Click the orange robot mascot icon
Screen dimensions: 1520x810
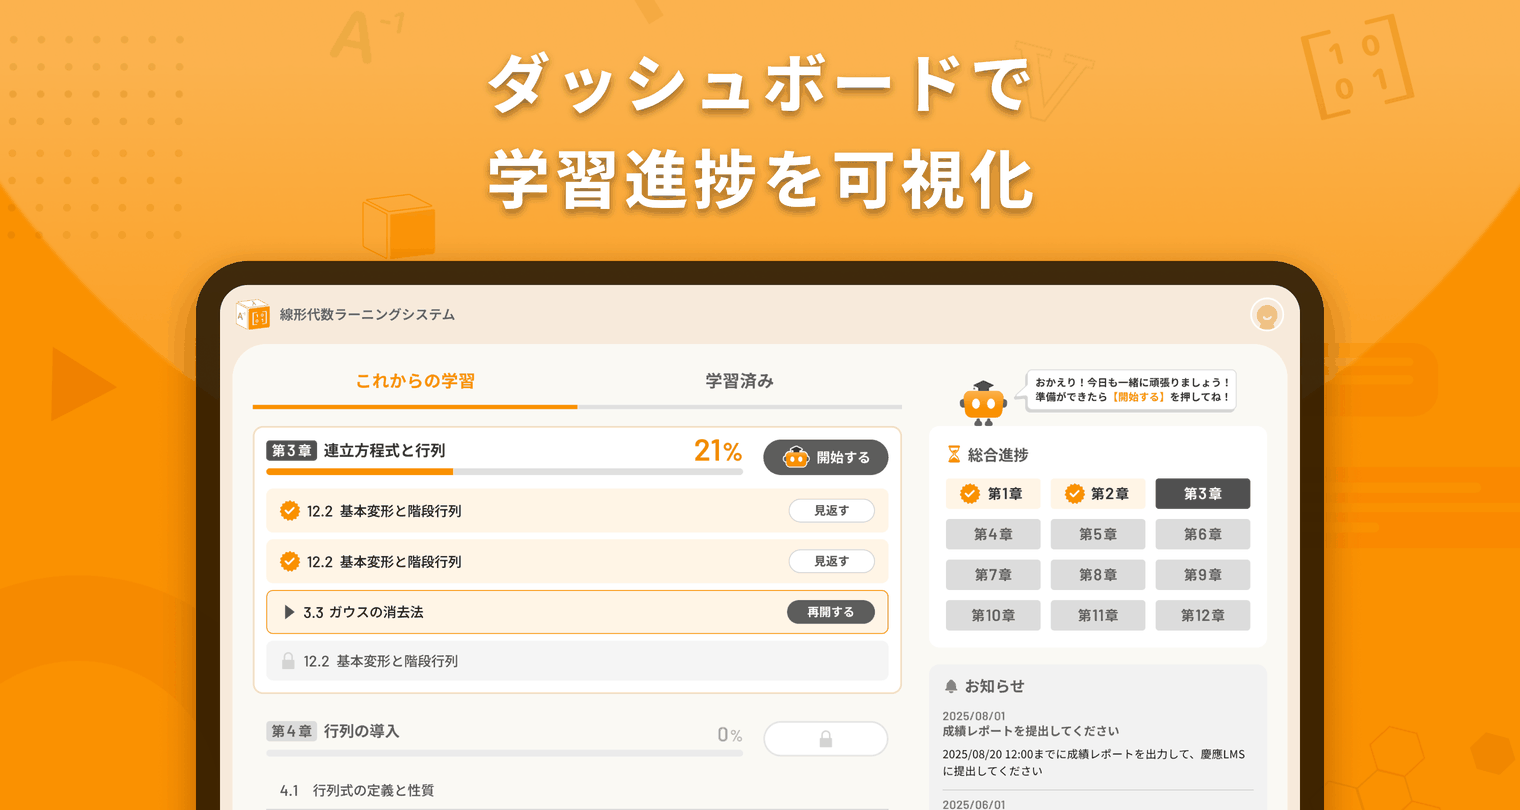(x=983, y=403)
